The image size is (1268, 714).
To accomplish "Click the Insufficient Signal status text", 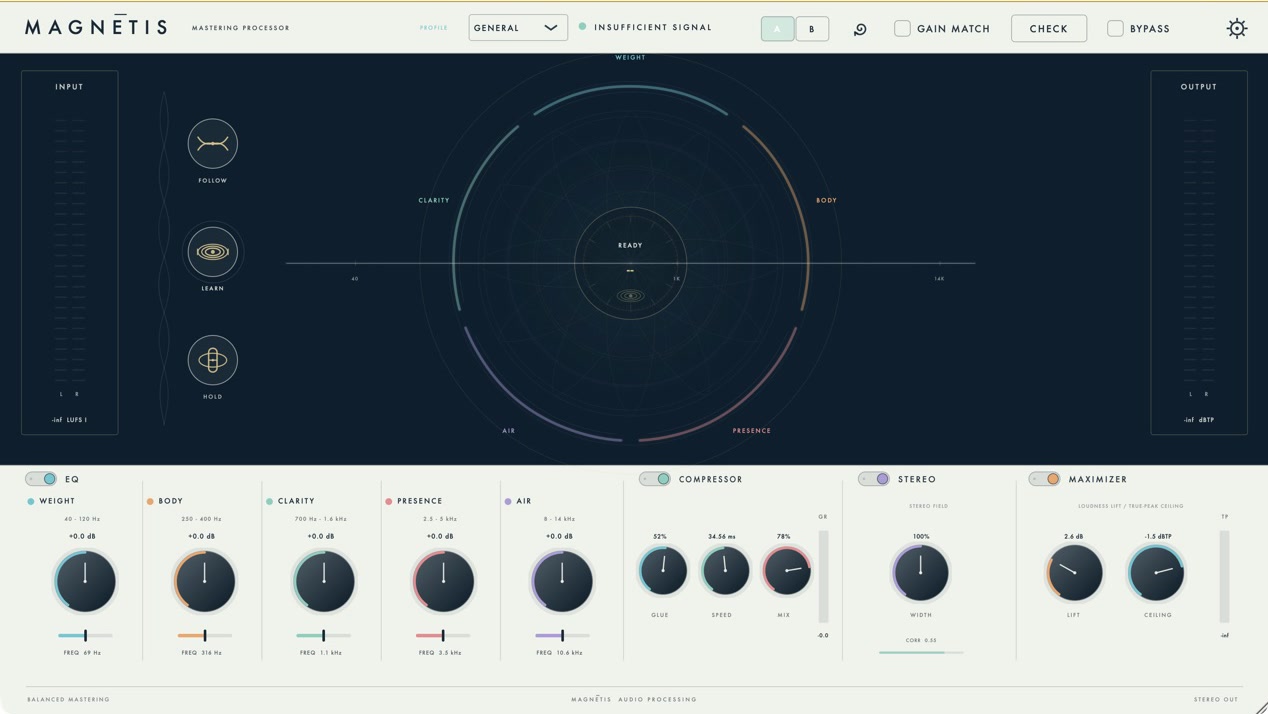I will 653,27.
